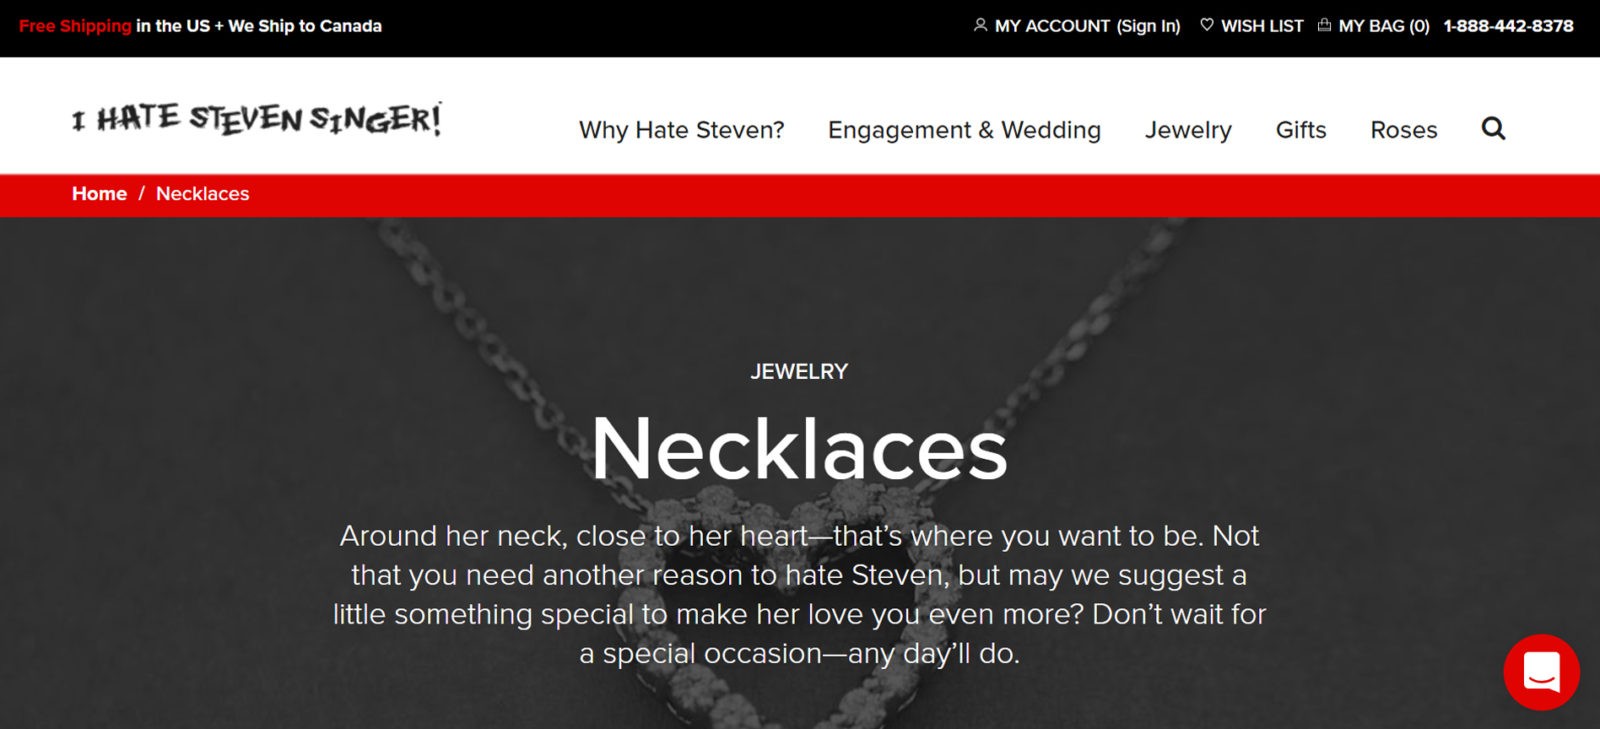Open the Roses navigation menu
The width and height of the screenshot is (1600, 729).
pos(1403,130)
